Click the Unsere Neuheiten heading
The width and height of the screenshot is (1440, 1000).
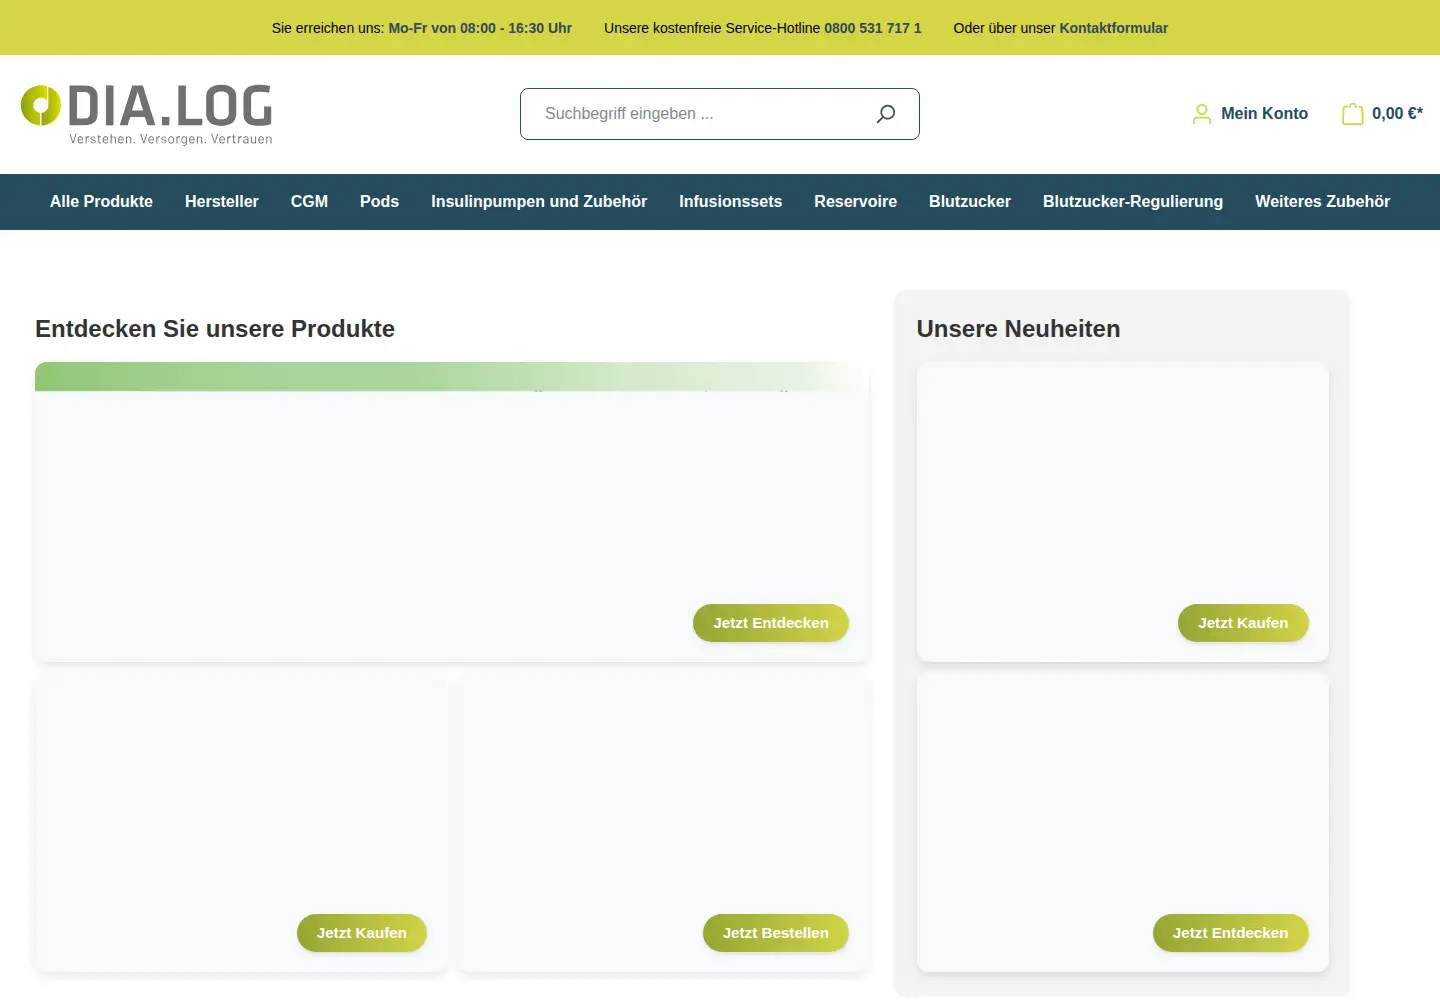click(1018, 329)
